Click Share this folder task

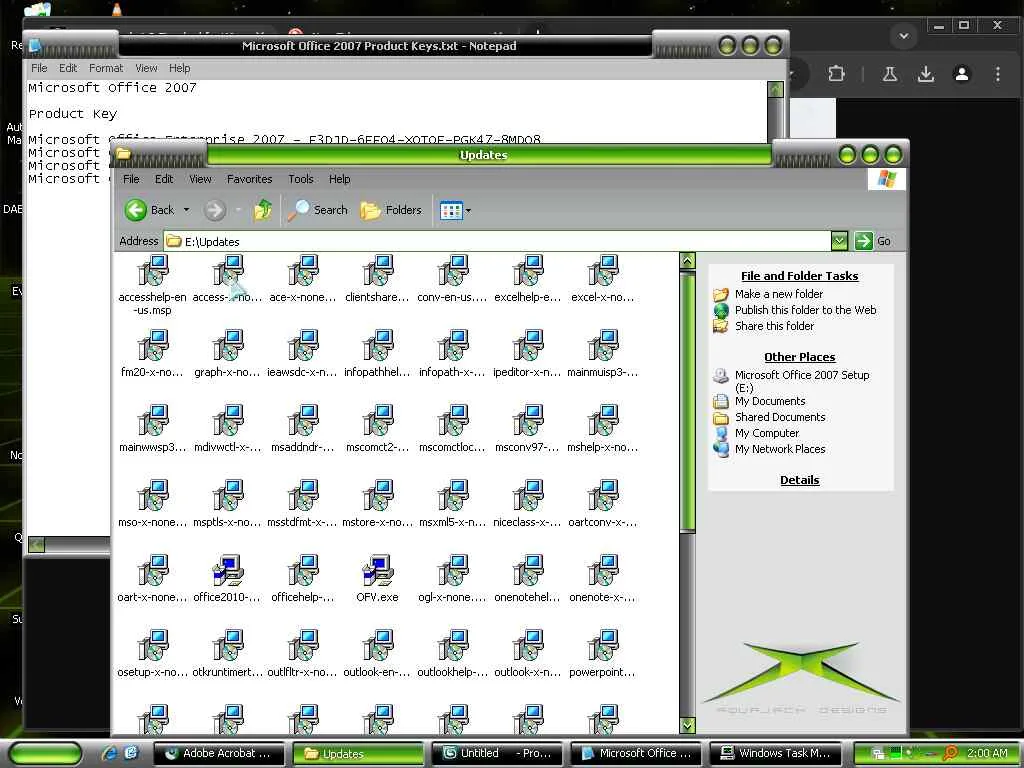point(774,326)
